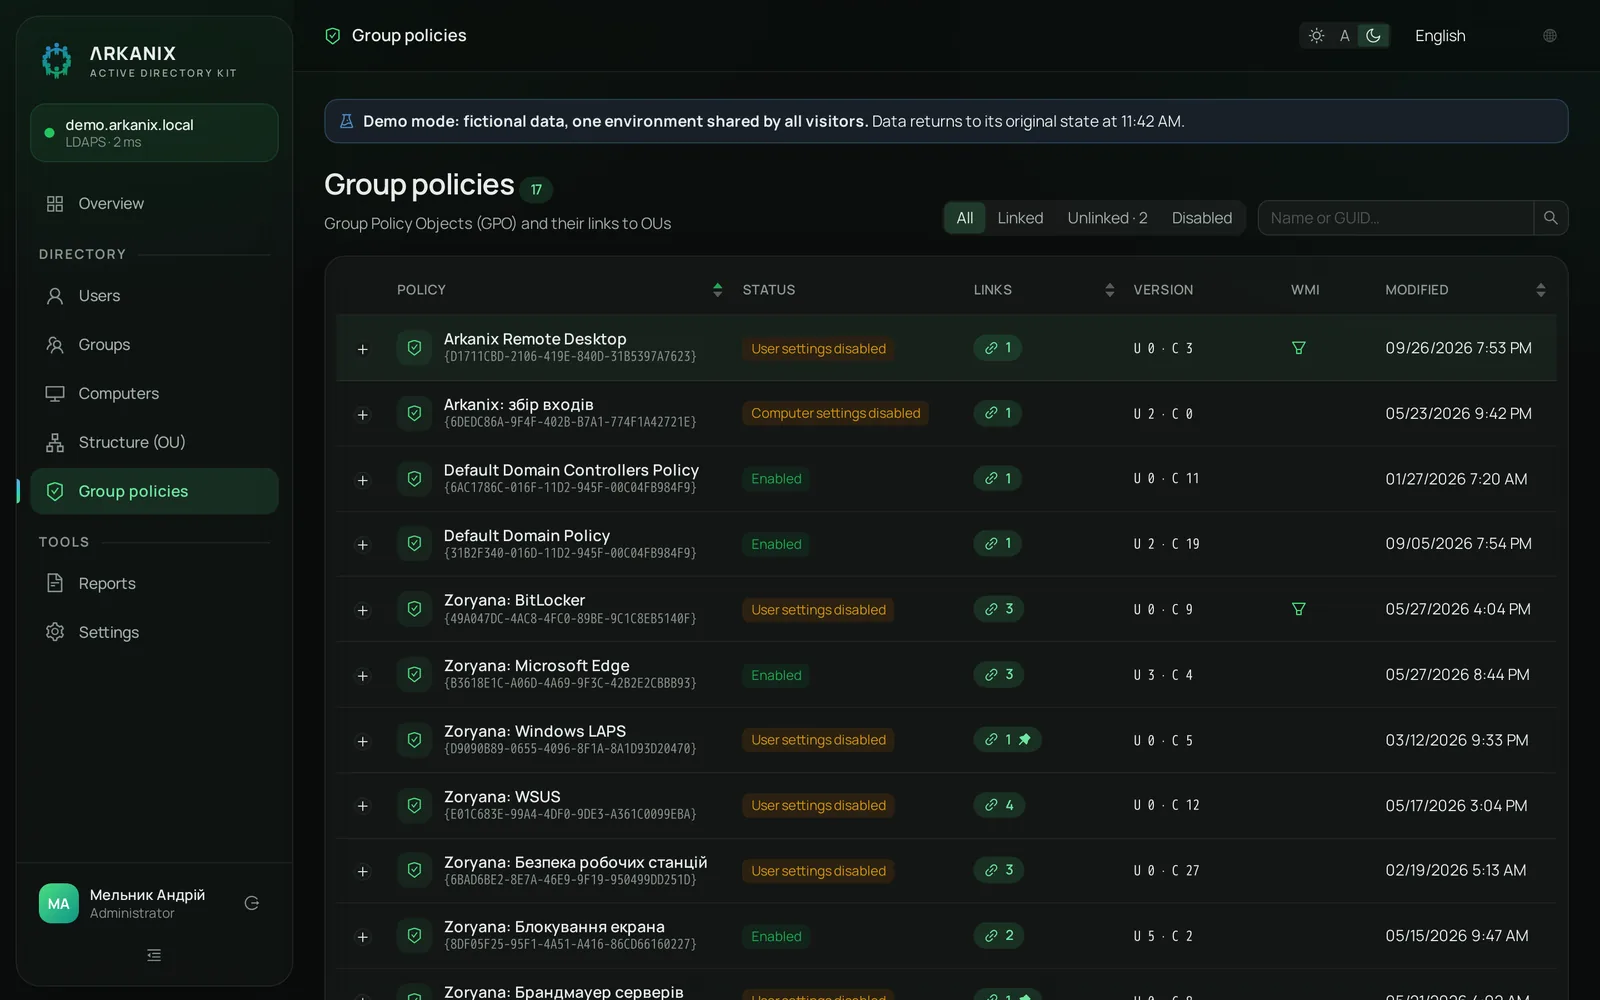Open the English language dropdown
Viewport: 1600px width, 1000px height.
click(1485, 36)
